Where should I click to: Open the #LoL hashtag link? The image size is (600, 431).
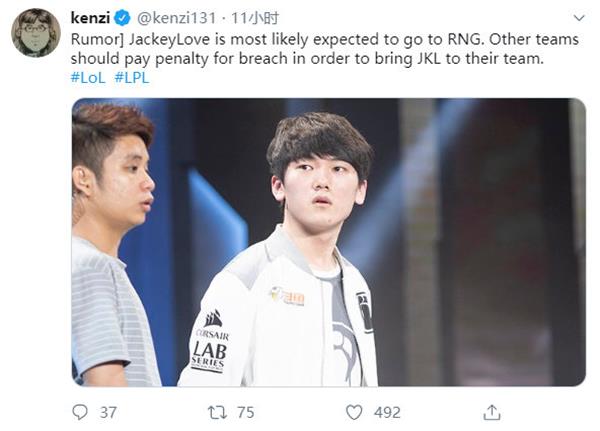pos(88,78)
